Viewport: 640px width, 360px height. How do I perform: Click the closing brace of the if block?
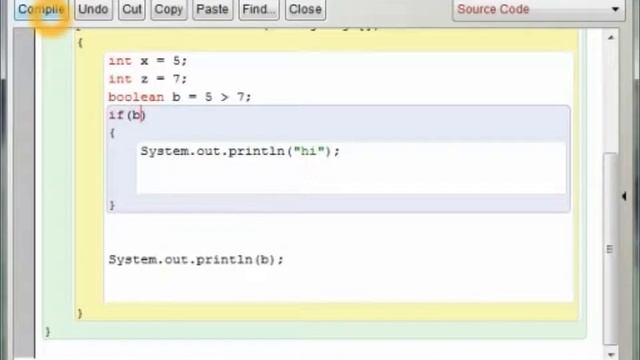click(112, 205)
